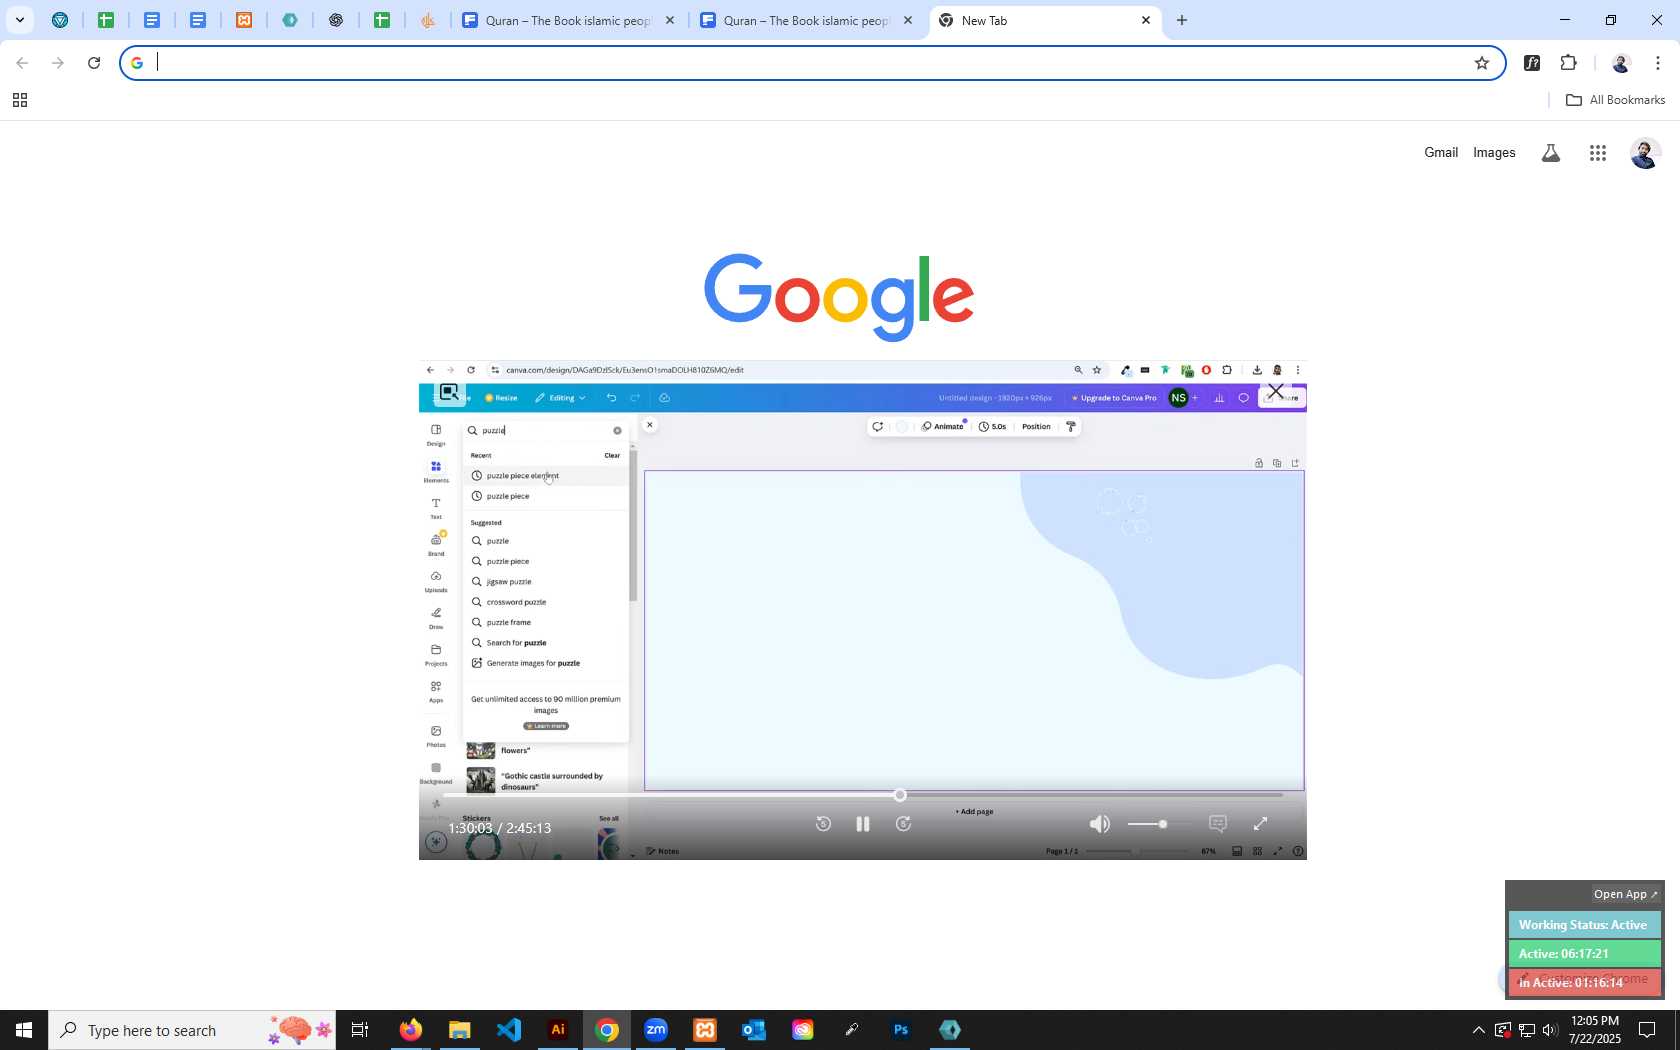Open the Extensions puzzle menu
The width and height of the screenshot is (1680, 1050).
point(1568,63)
